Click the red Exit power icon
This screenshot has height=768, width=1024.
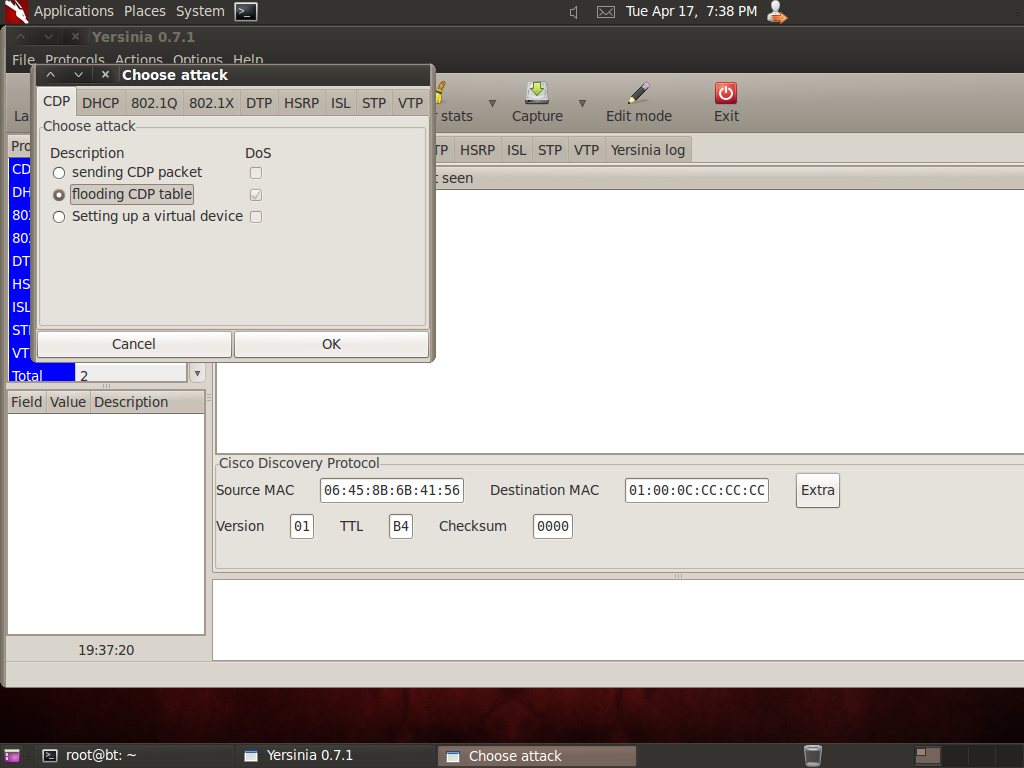pos(726,93)
